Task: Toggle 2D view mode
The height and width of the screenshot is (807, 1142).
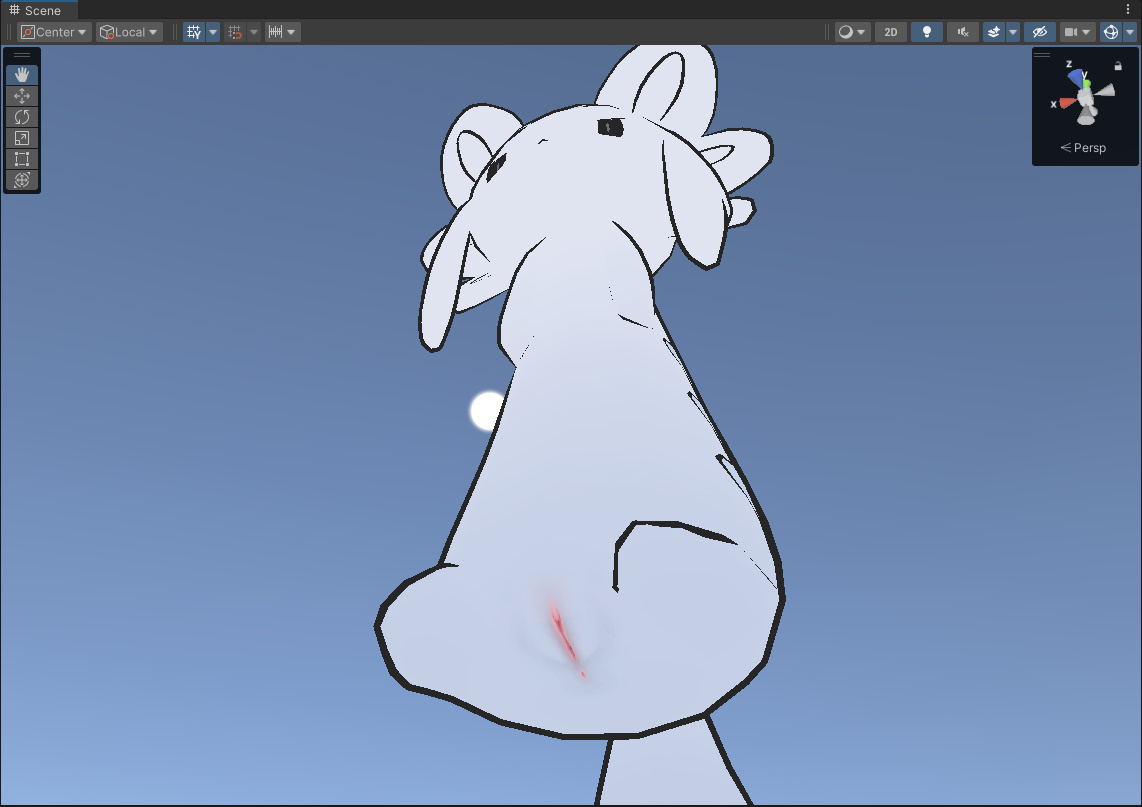Action: (x=890, y=32)
